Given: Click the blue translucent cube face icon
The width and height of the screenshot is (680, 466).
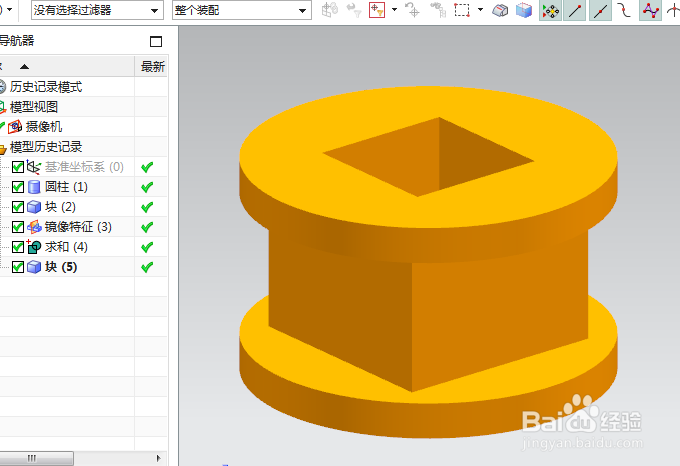Looking at the screenshot, I should tap(524, 10).
